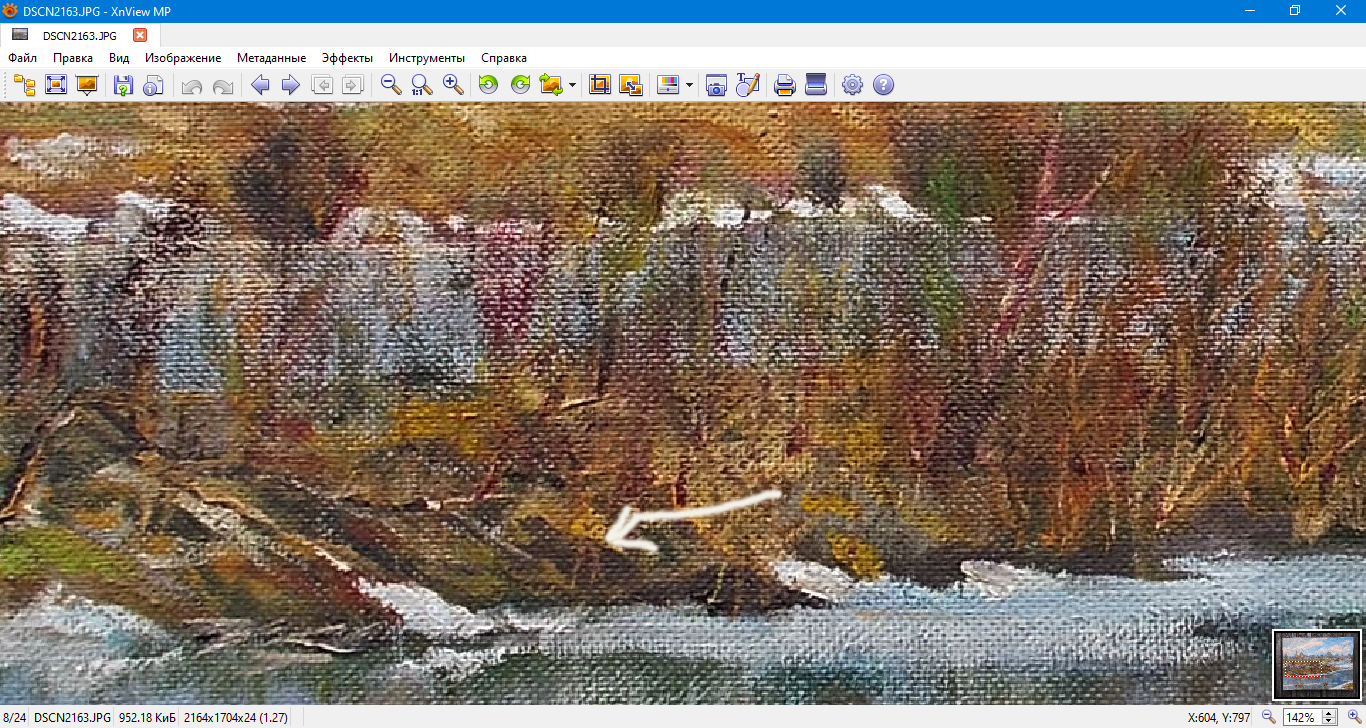Rotate image counter-clockwise

pos(488,85)
